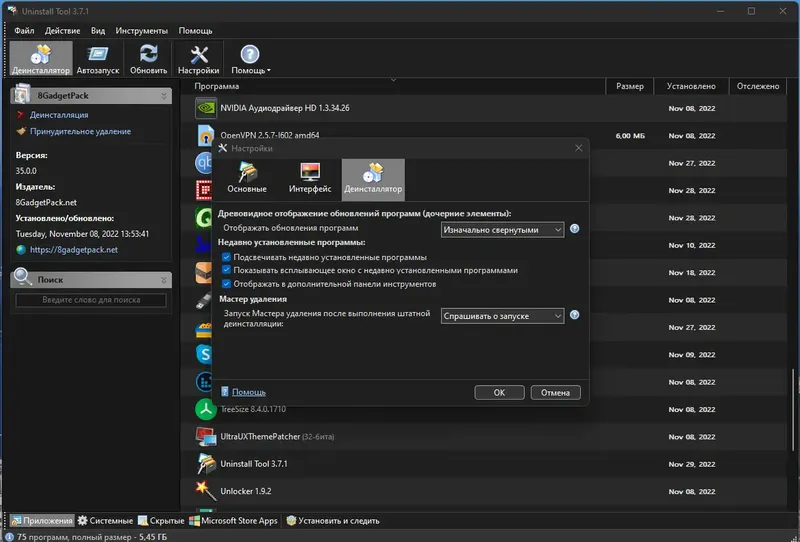Switch to the Системные bottom tab

coord(105,521)
